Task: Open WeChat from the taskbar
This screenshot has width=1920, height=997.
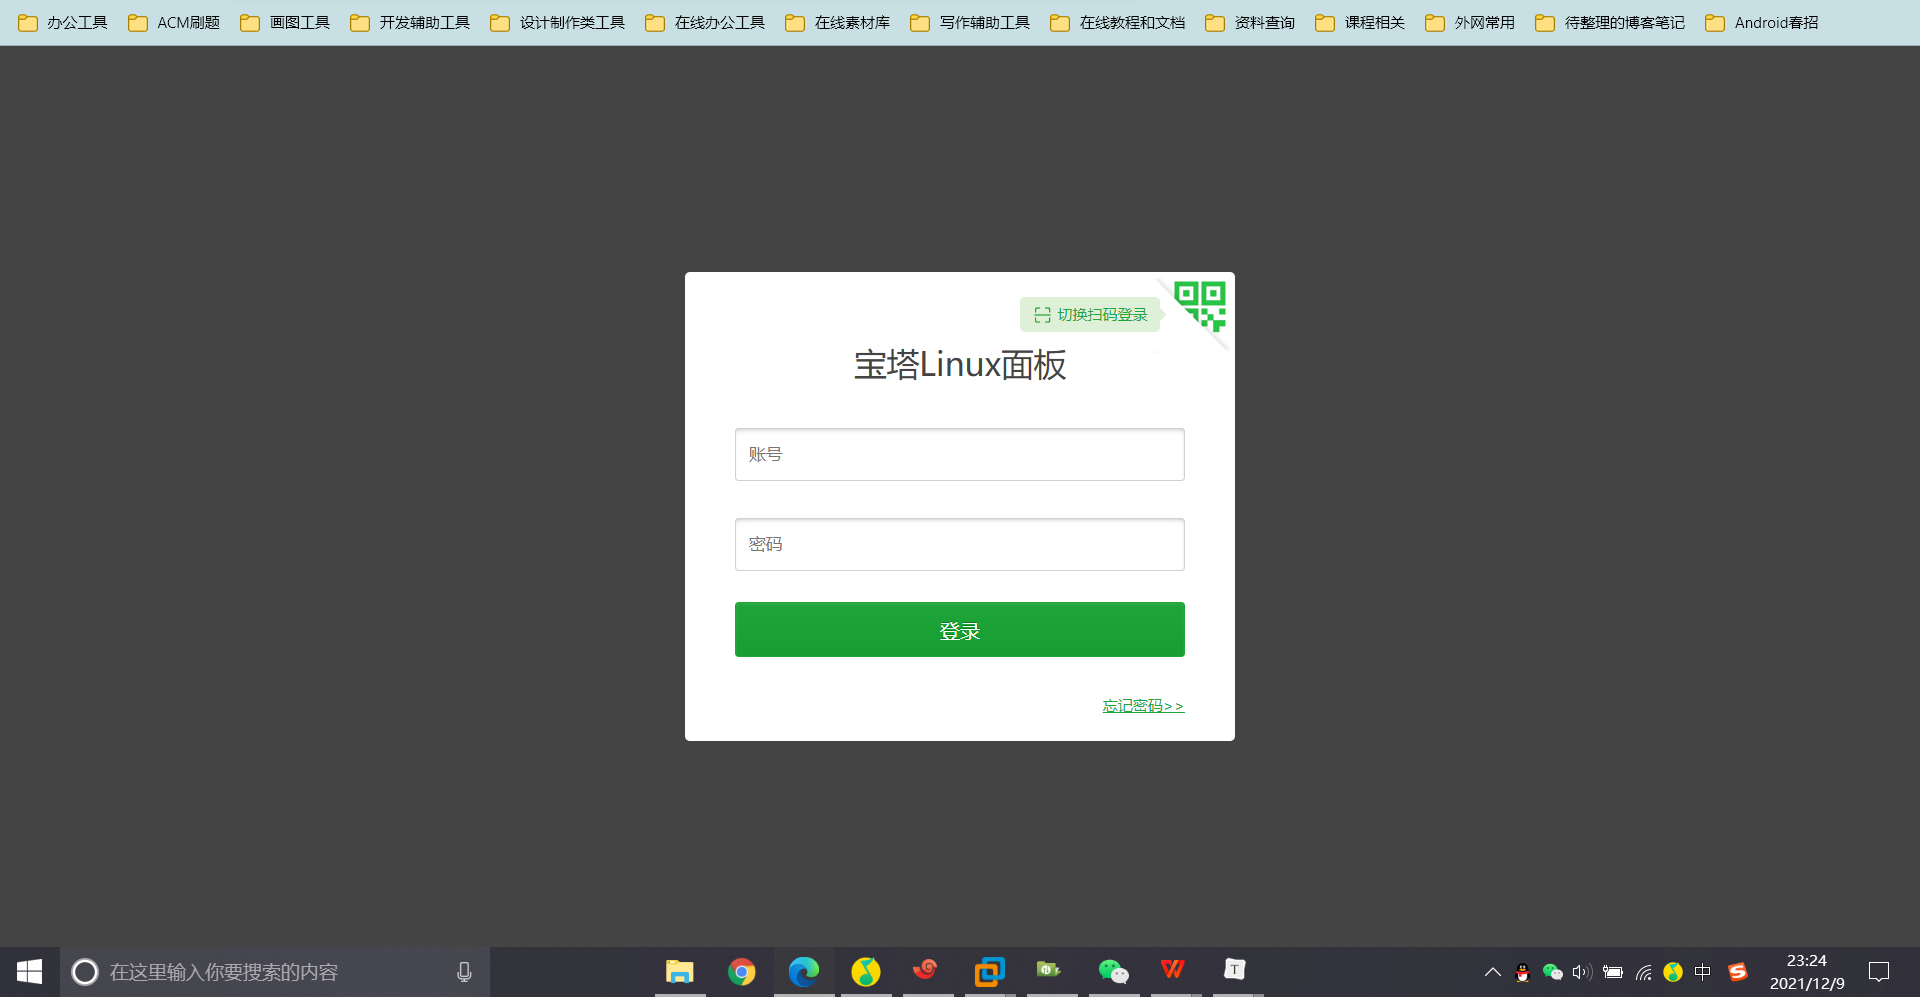Action: coord(1113,971)
